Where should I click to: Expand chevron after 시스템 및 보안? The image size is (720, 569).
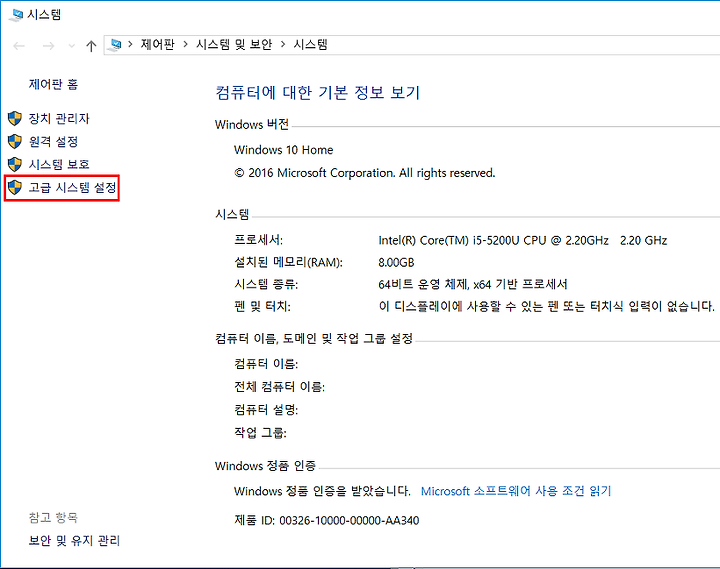pos(283,45)
